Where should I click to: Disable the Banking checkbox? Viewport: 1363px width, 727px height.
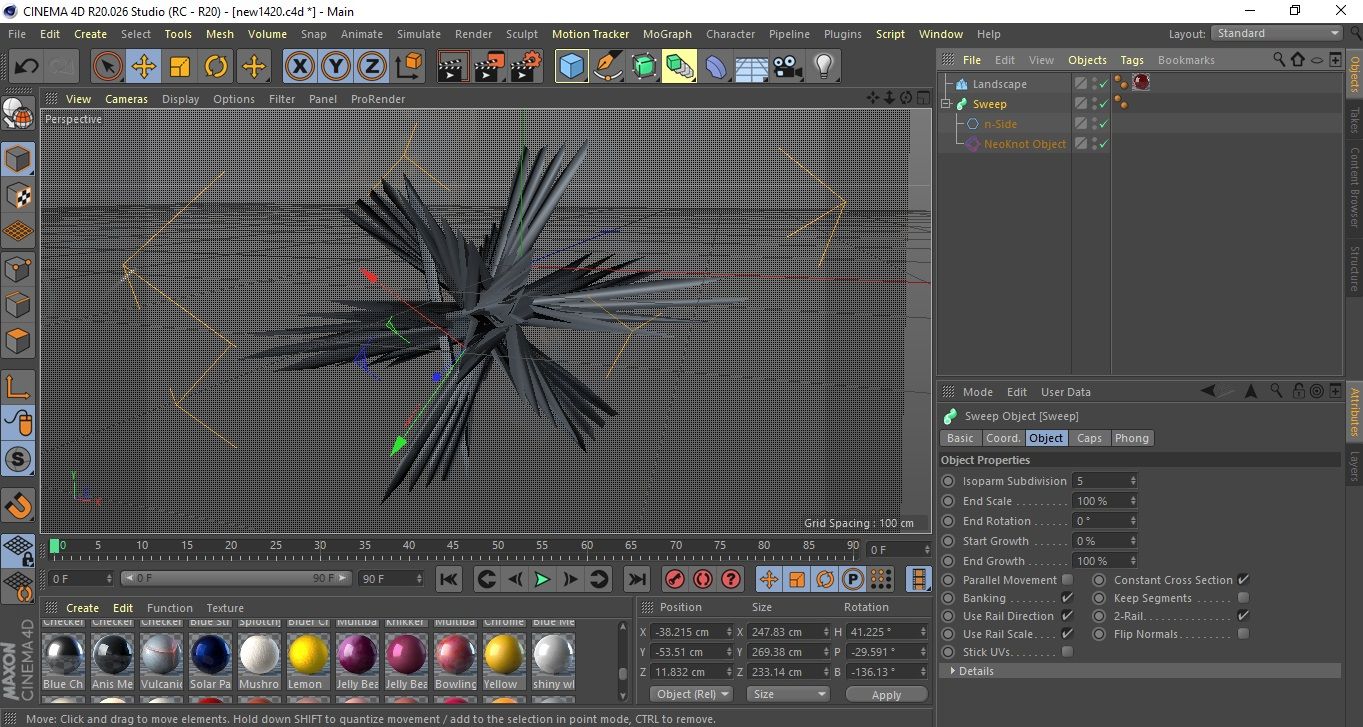(x=1067, y=598)
